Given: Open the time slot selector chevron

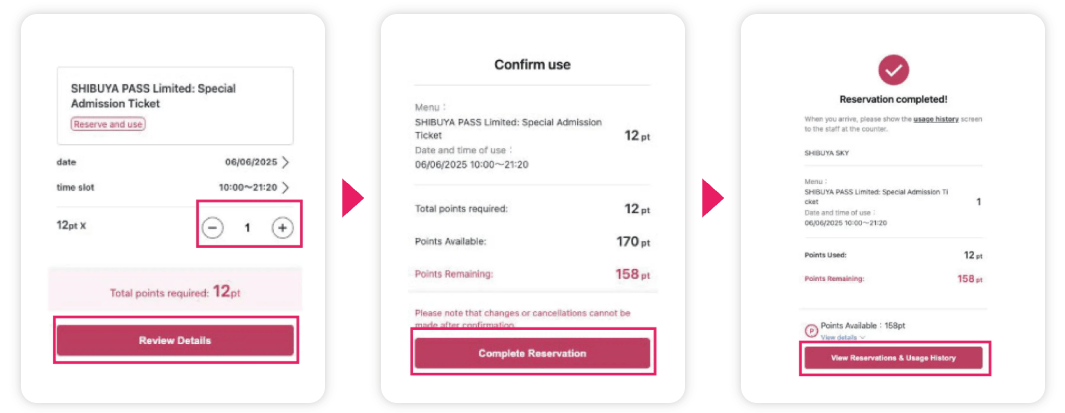Looking at the screenshot, I should [x=286, y=187].
